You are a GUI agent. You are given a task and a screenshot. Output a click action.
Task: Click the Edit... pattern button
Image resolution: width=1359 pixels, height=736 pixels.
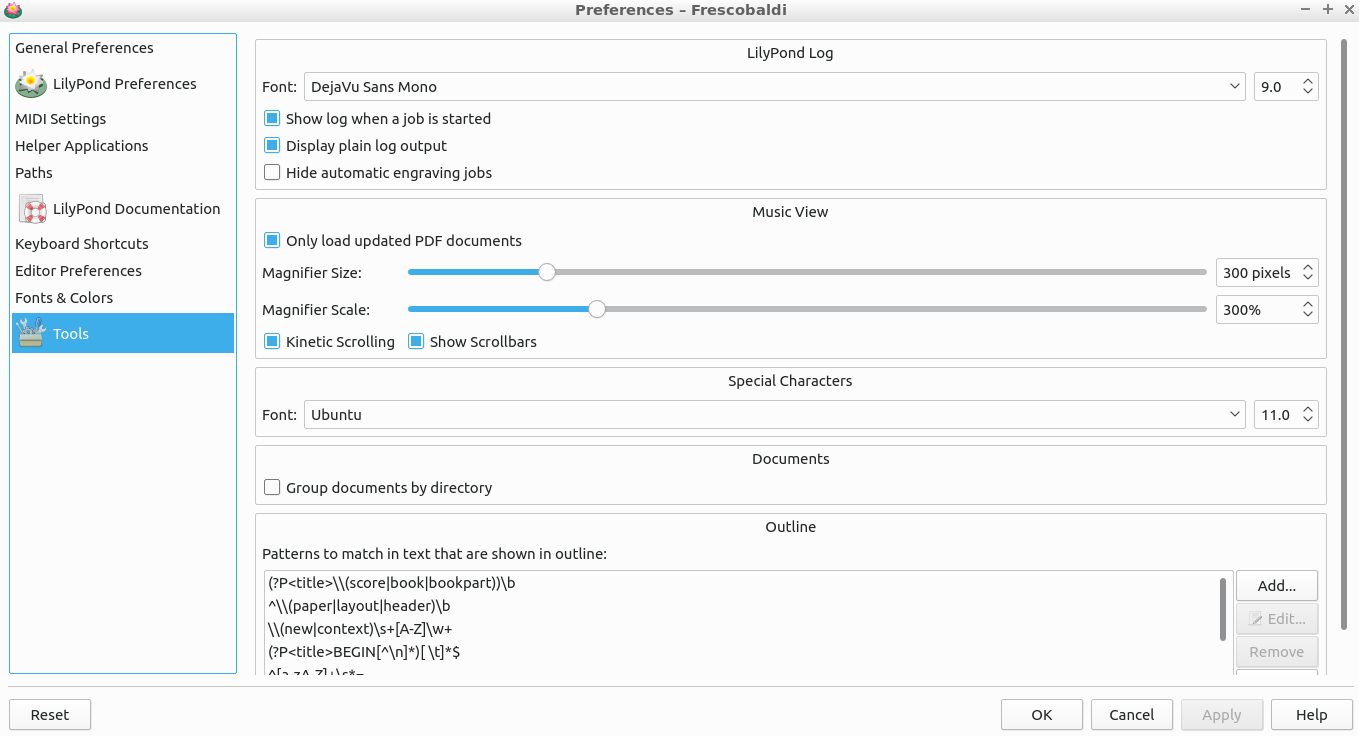[x=1277, y=619]
